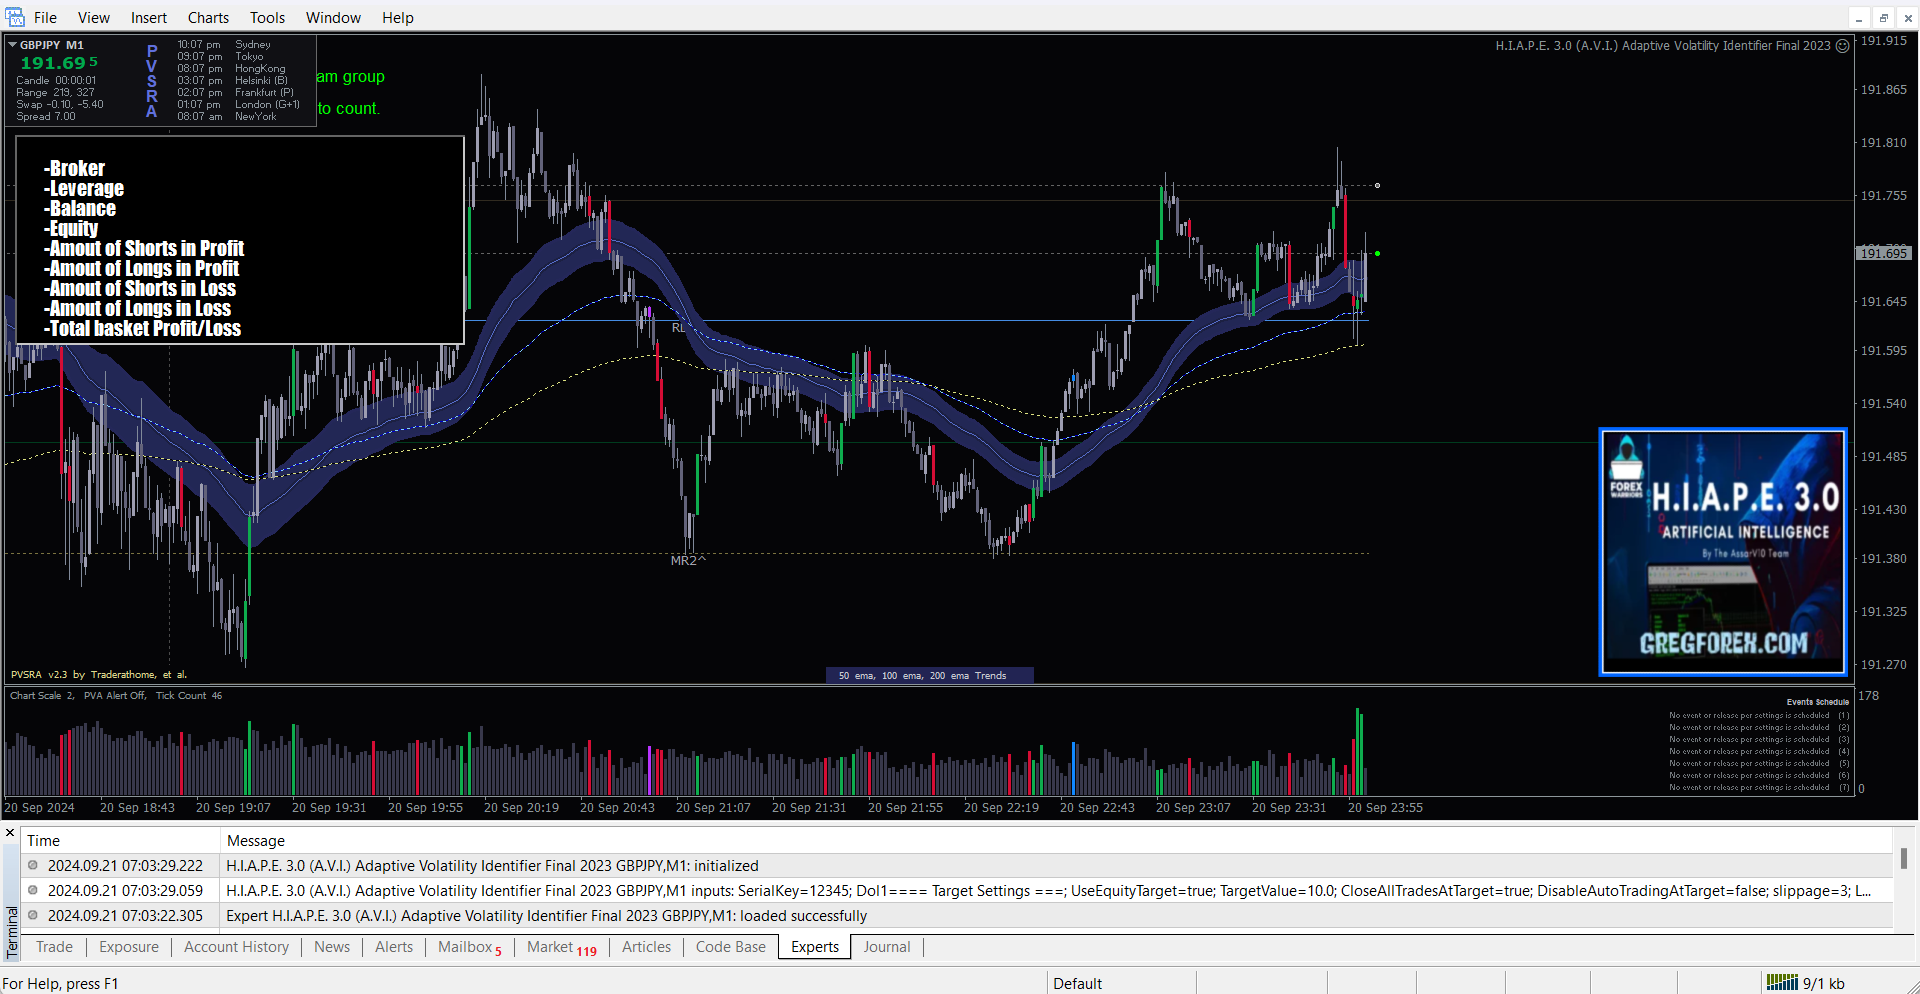Close the Terminal panel with the X

click(10, 832)
